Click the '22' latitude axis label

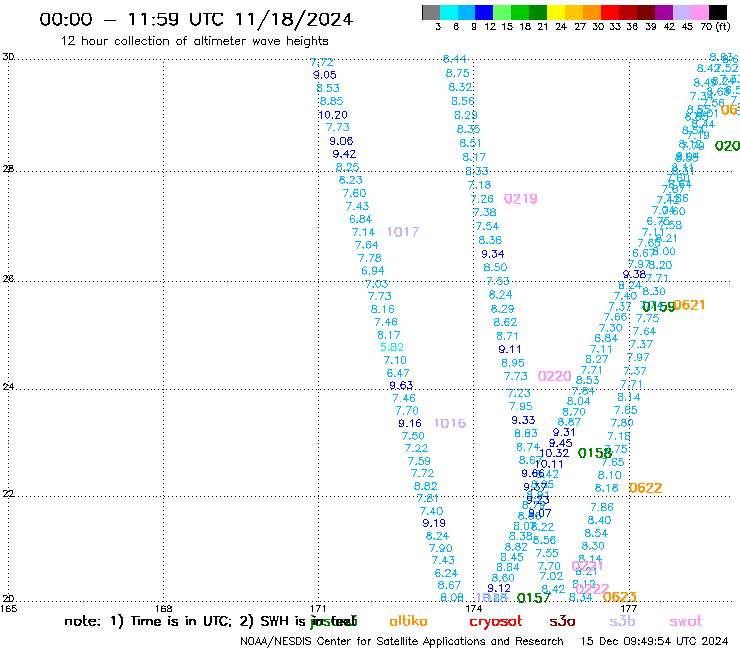point(8,494)
